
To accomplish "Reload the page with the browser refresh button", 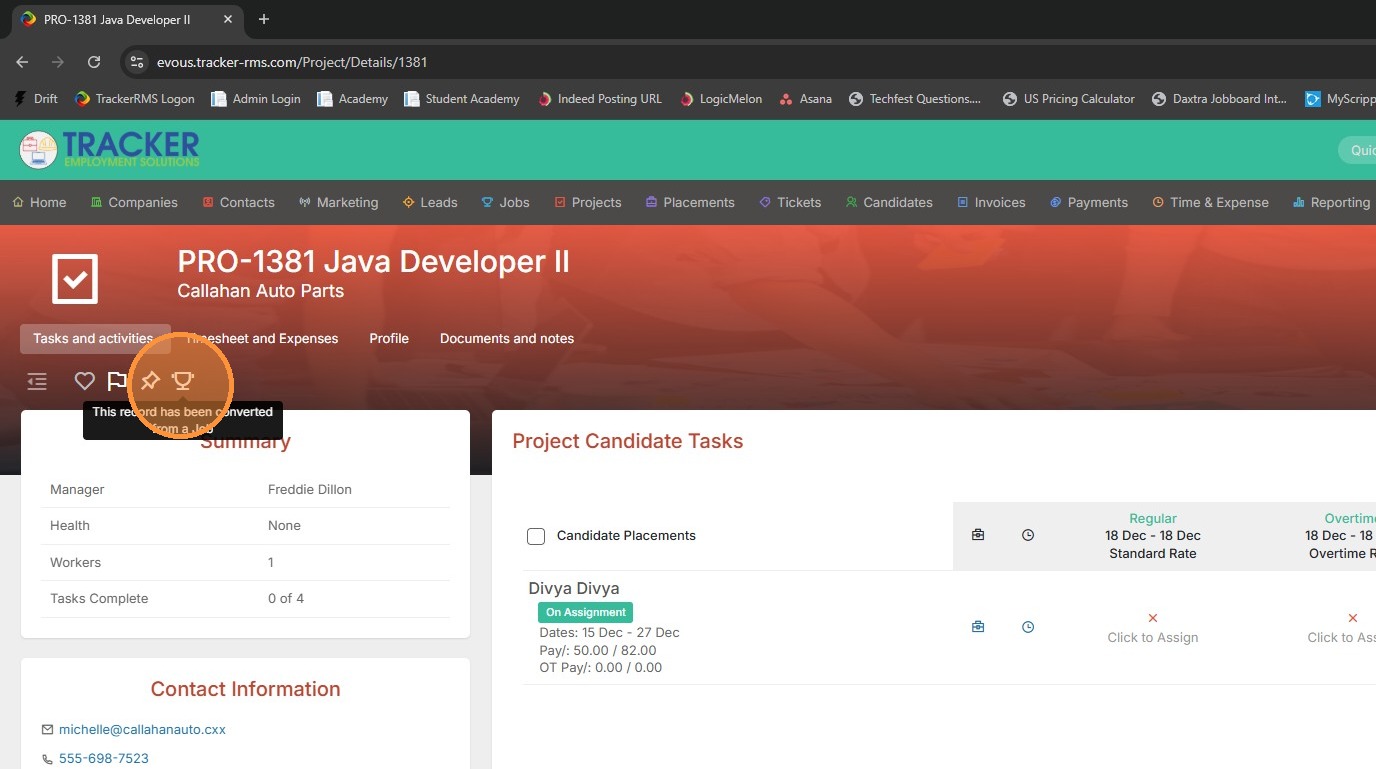I will coord(94,62).
